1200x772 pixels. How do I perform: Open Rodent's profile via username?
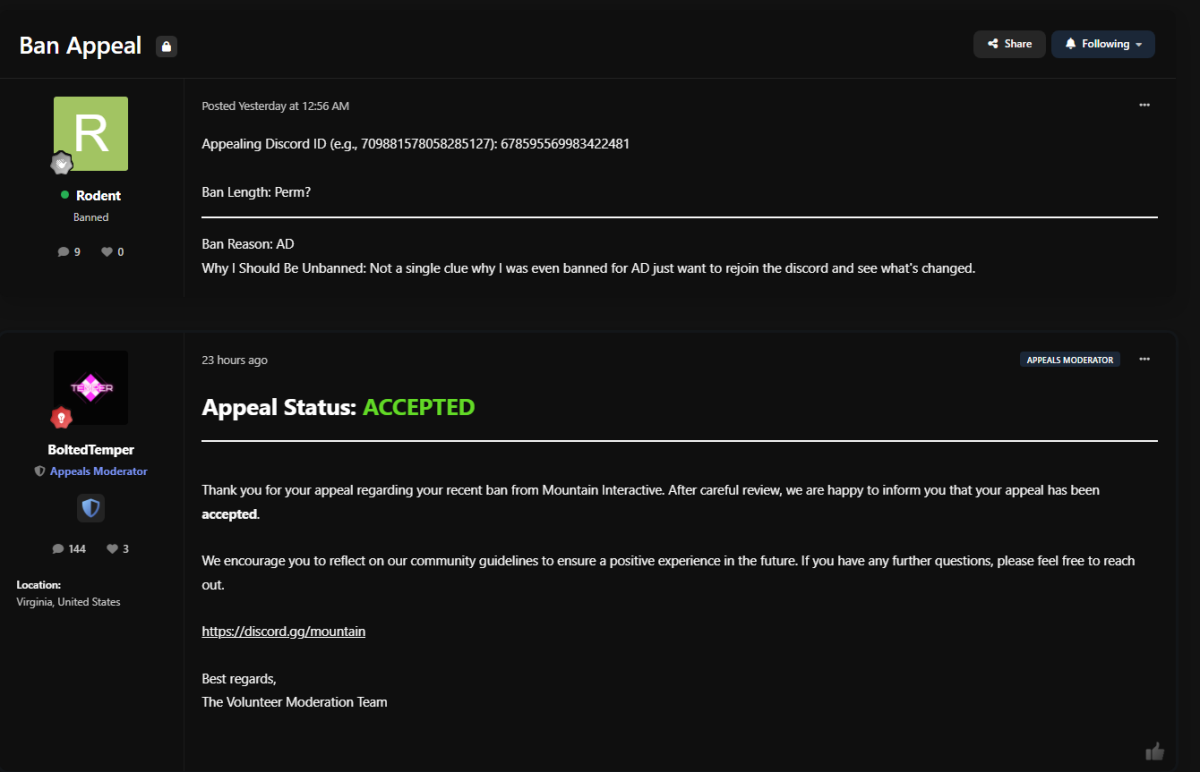[98, 195]
